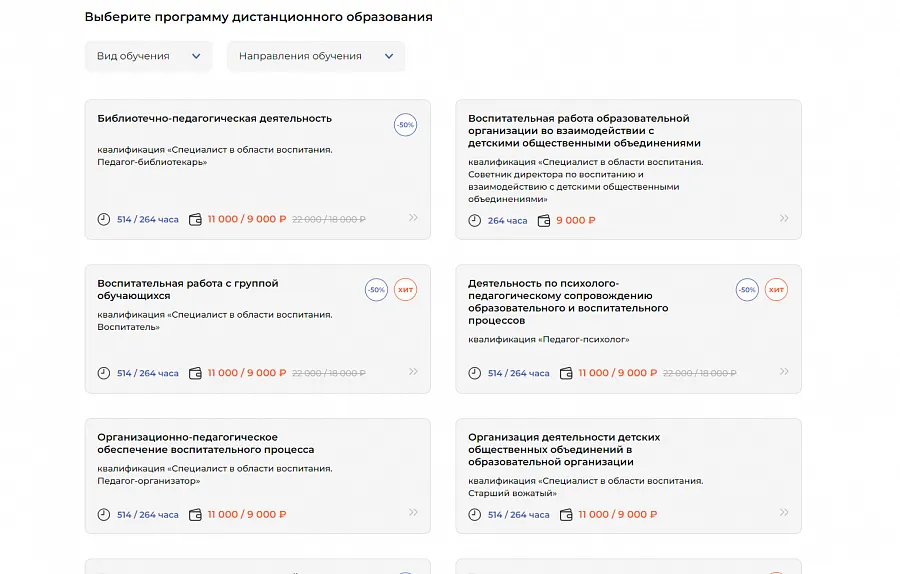
Task: Expand the Направления обучения dropdown
Action: tap(316, 56)
